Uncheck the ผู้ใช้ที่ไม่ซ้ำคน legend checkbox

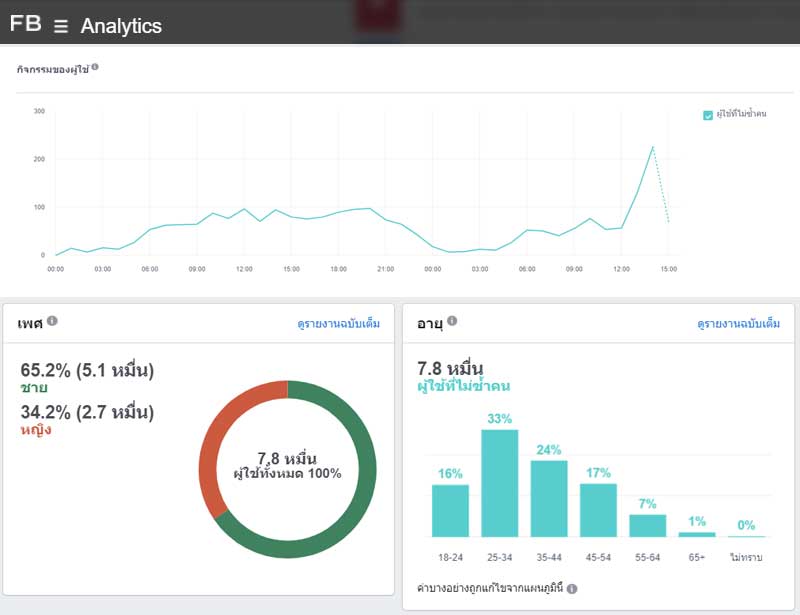tap(708, 115)
